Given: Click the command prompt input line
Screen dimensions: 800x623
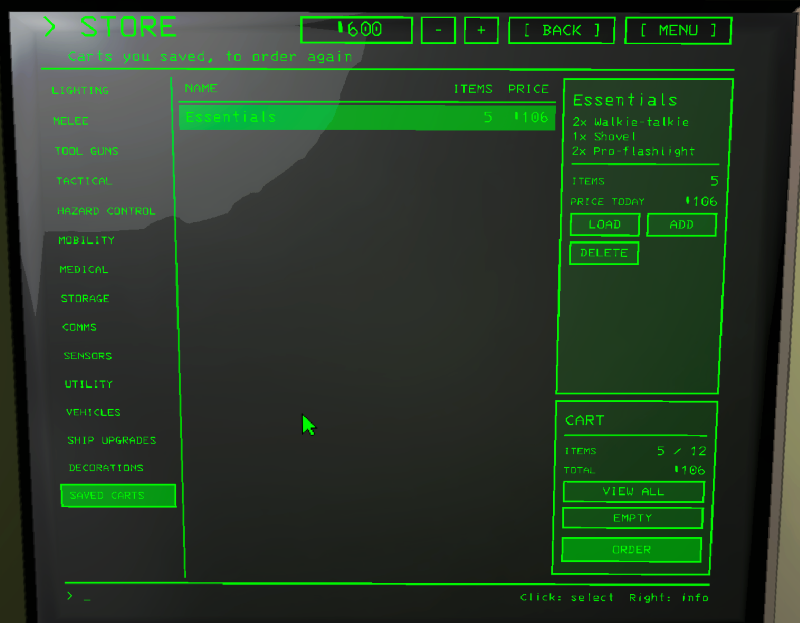Looking at the screenshot, I should pos(79,596).
